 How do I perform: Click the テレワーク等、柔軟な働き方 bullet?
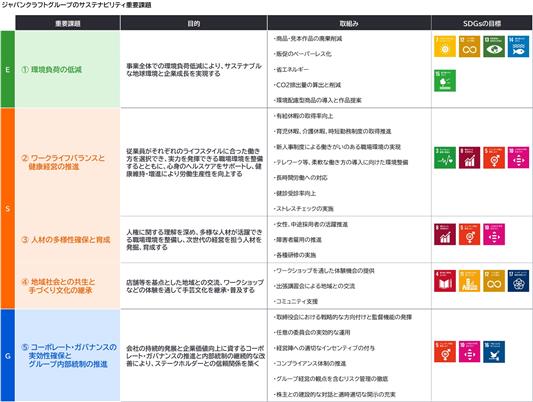tap(341, 162)
